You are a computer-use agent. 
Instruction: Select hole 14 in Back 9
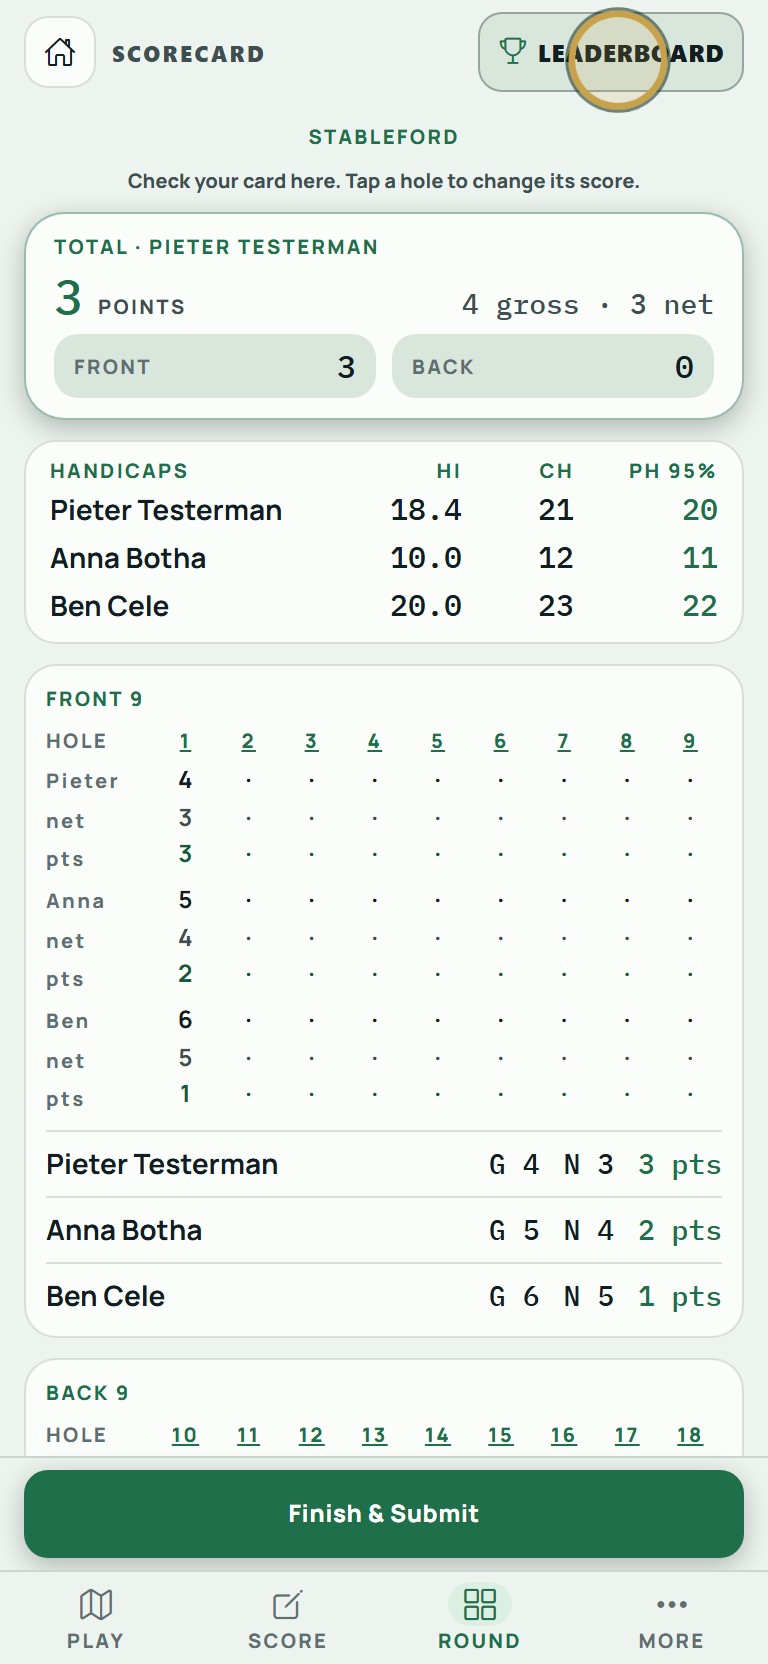pos(437,1435)
